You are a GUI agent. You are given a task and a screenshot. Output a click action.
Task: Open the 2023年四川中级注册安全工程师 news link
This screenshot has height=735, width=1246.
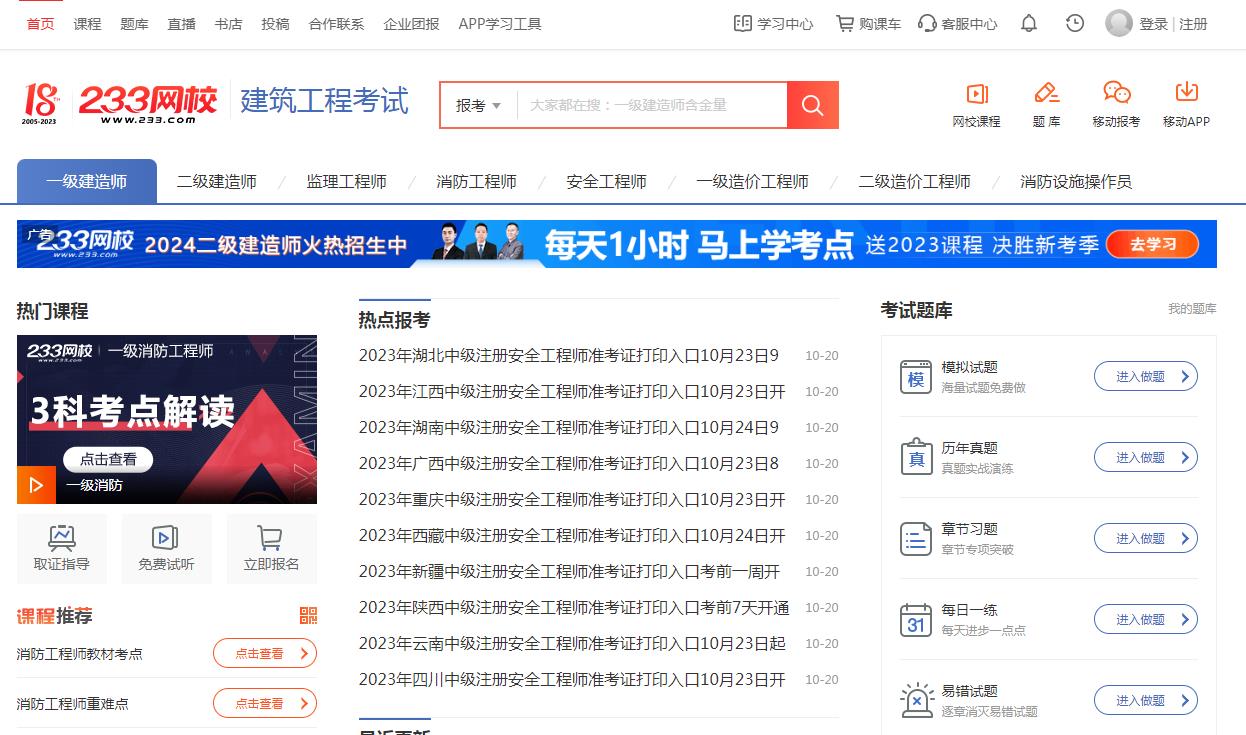click(572, 679)
